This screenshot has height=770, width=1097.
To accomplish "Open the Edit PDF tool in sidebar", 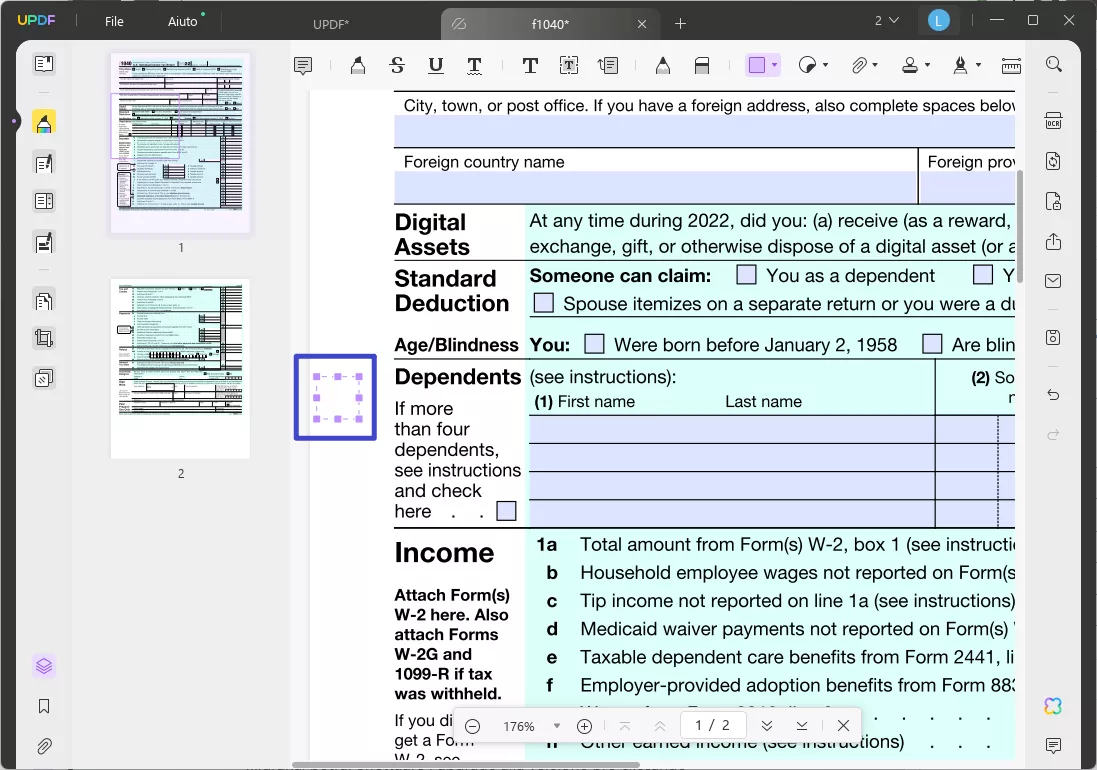I will [x=43, y=164].
